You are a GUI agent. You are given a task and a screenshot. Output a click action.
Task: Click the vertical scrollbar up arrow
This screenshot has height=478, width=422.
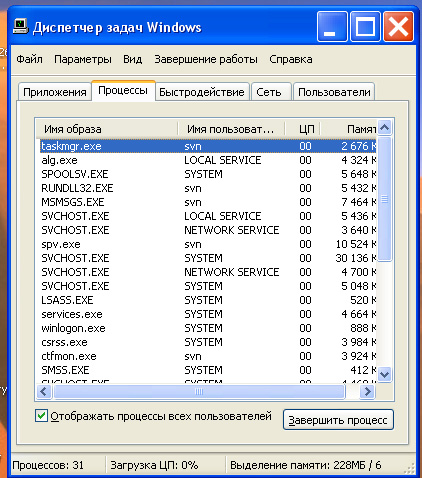pos(385,127)
